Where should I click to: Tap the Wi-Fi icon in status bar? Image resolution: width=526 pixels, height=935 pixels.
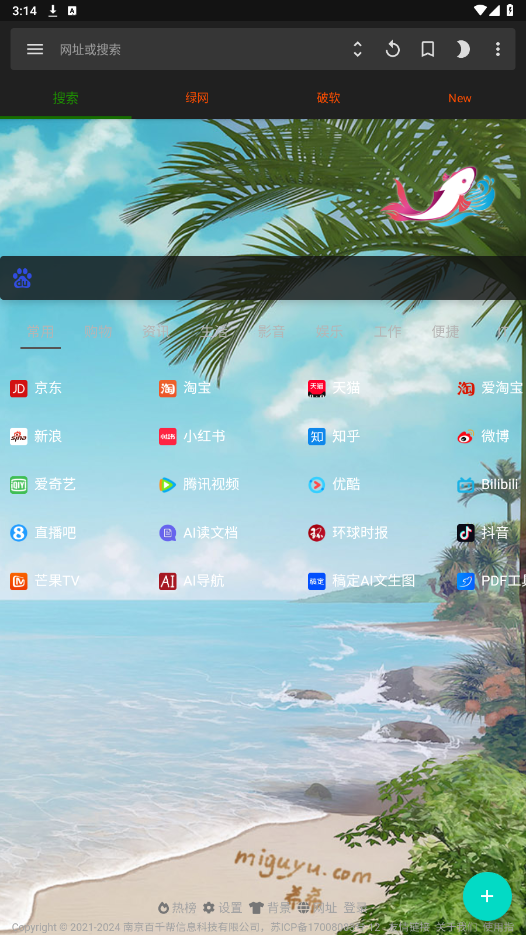(481, 10)
